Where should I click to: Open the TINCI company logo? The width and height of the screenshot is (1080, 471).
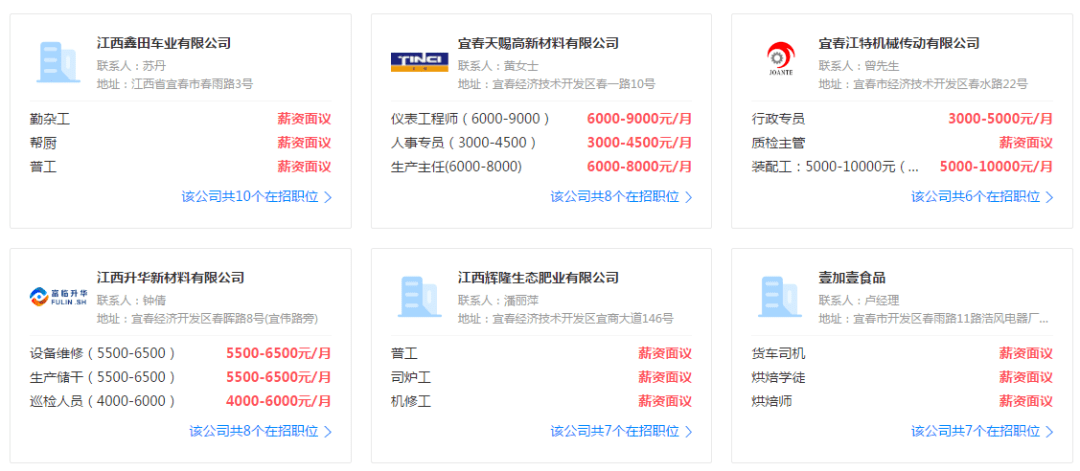pos(419,63)
